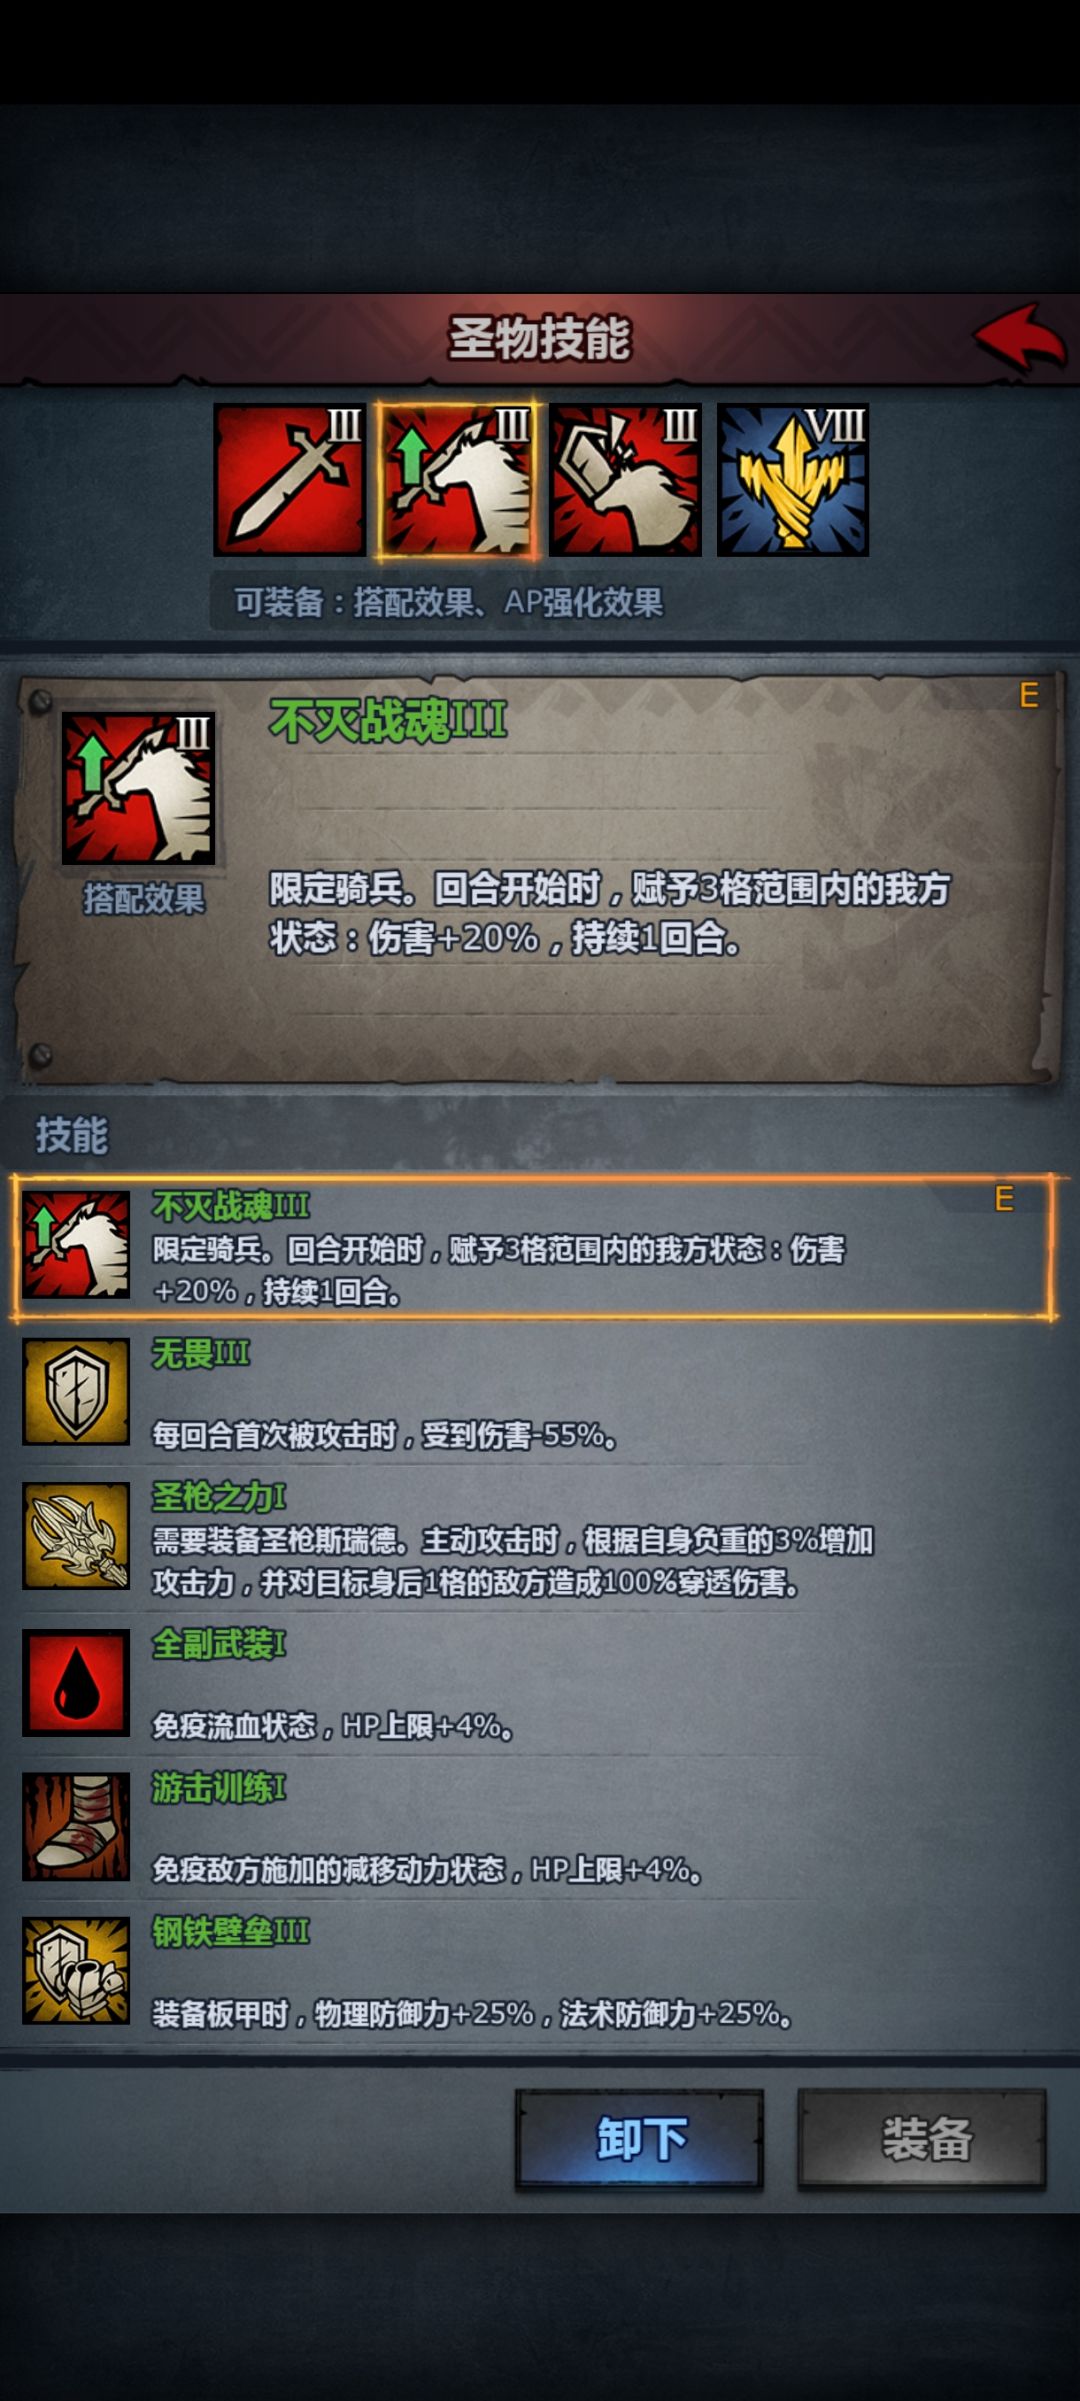
Task: Select the 圣枪之力I skill description row
Action: tap(533, 1536)
